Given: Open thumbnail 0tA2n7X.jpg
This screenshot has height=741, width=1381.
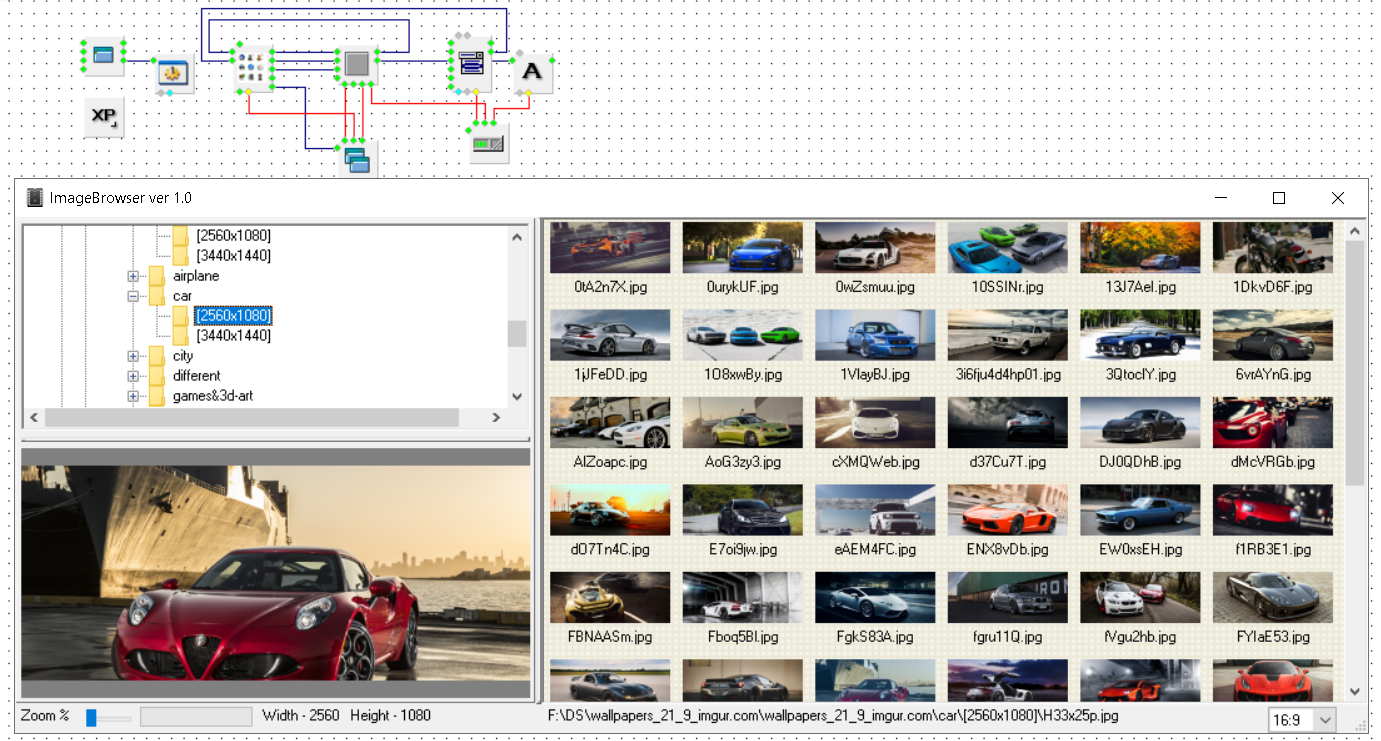Looking at the screenshot, I should tap(610, 248).
